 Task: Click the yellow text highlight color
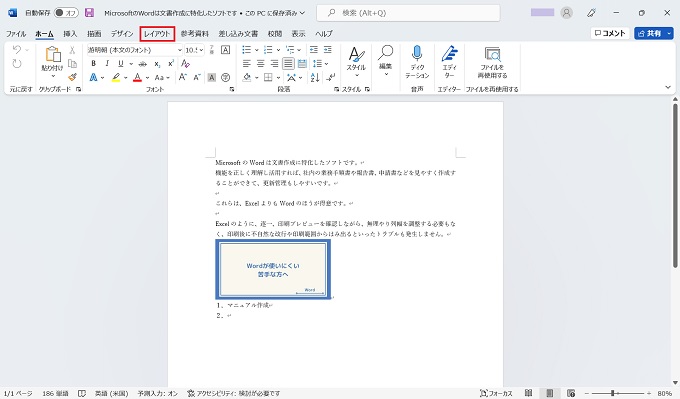(116, 77)
